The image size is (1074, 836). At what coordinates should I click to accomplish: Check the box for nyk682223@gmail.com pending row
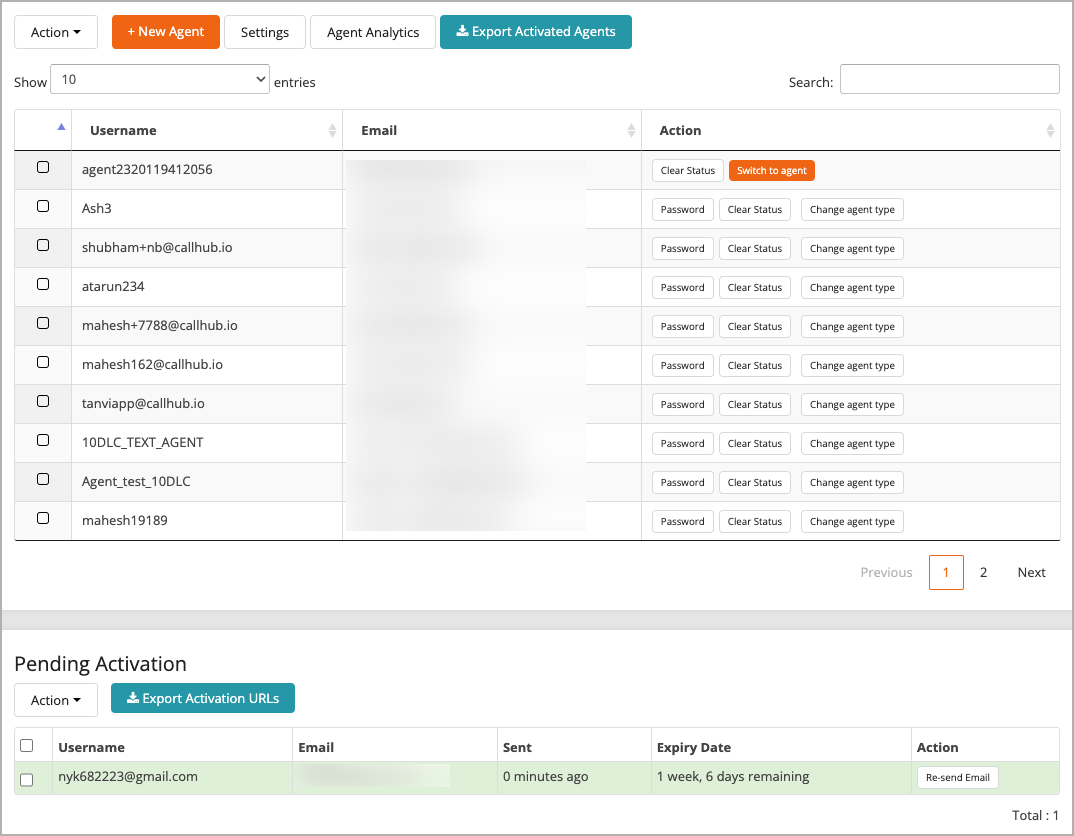pyautogui.click(x=29, y=777)
